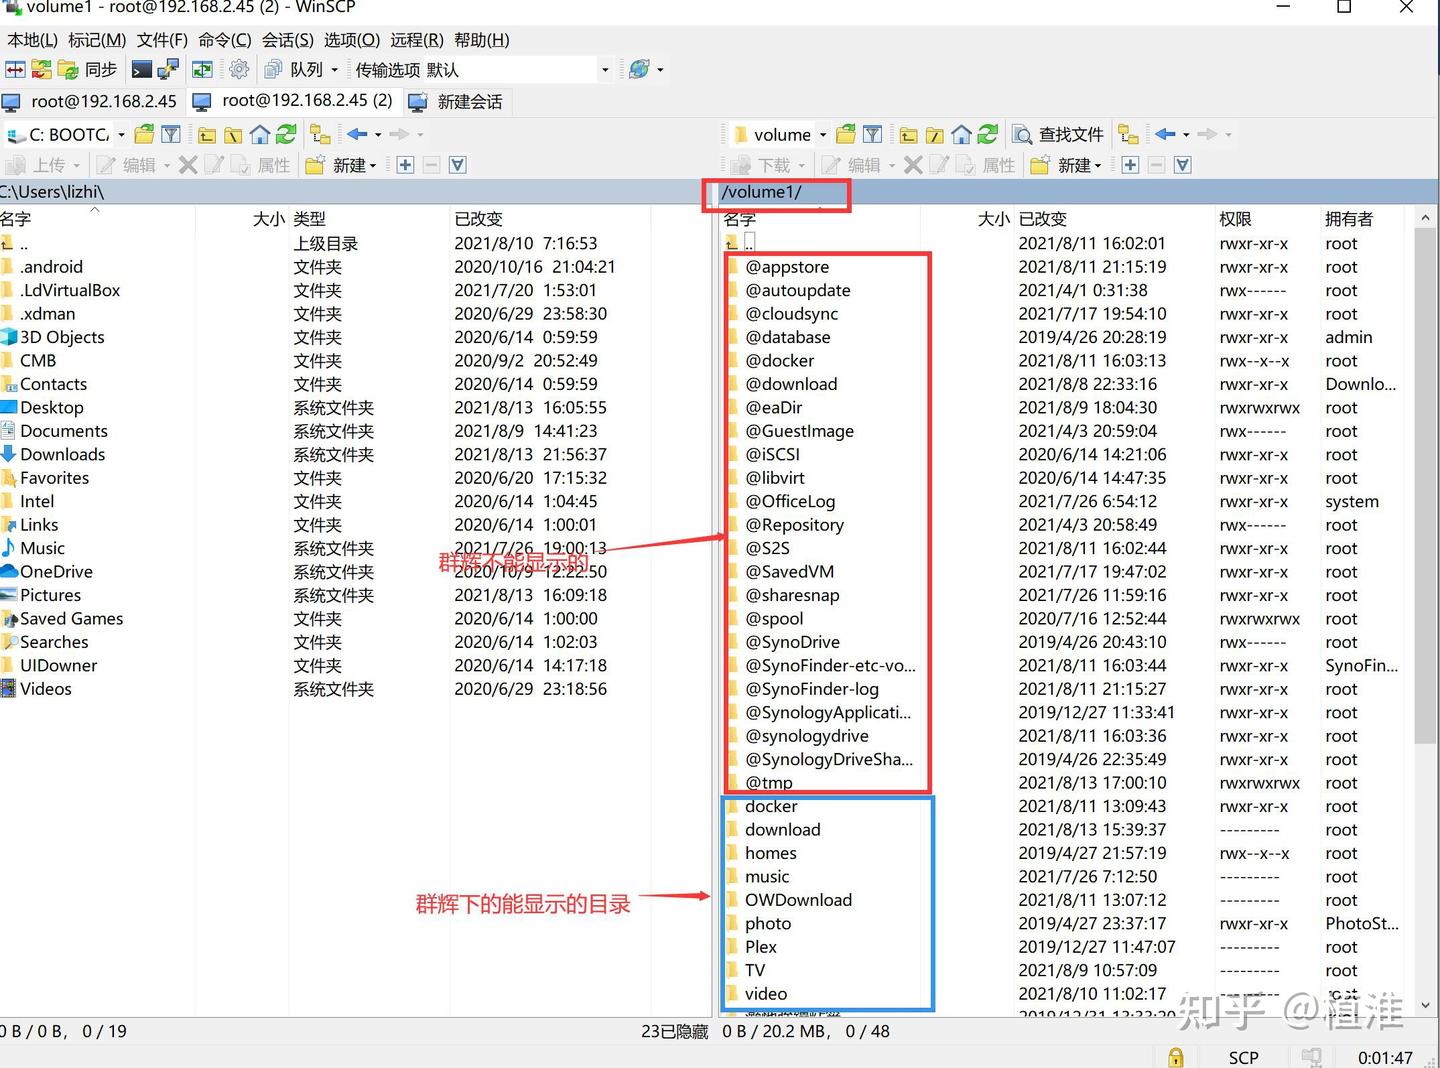This screenshot has height=1068, width=1440.
Task: Open the 远程(R) menu
Action: coord(417,40)
